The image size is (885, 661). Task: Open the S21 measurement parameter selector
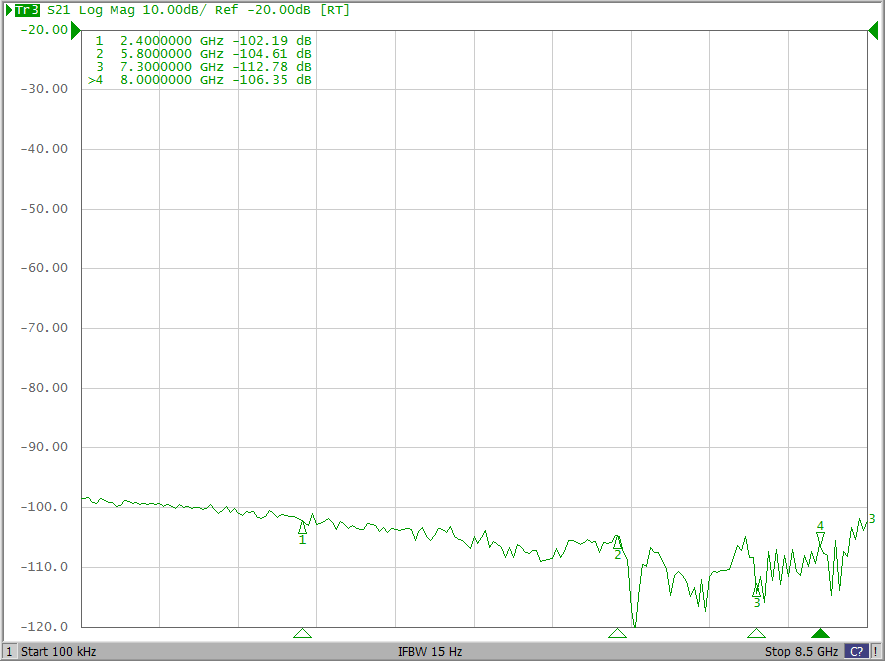click(x=59, y=10)
